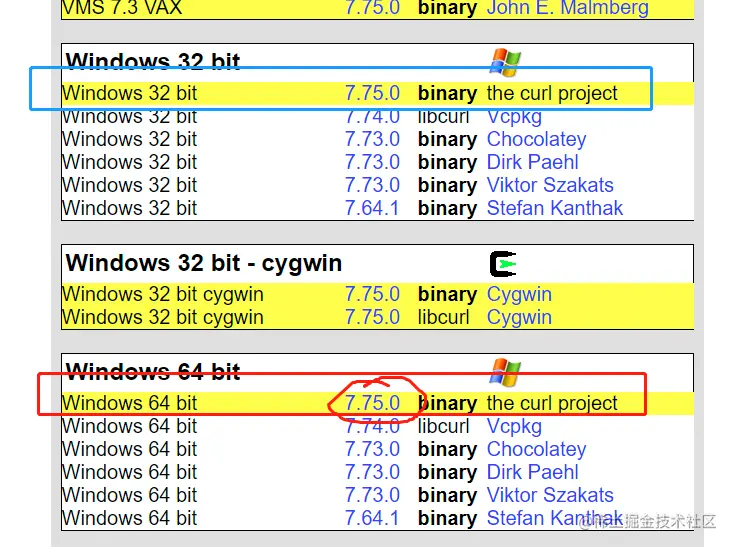Click "Windows 64 bit" label in the Dirk Paehl row
The width and height of the screenshot is (733, 547).
[x=129, y=472]
